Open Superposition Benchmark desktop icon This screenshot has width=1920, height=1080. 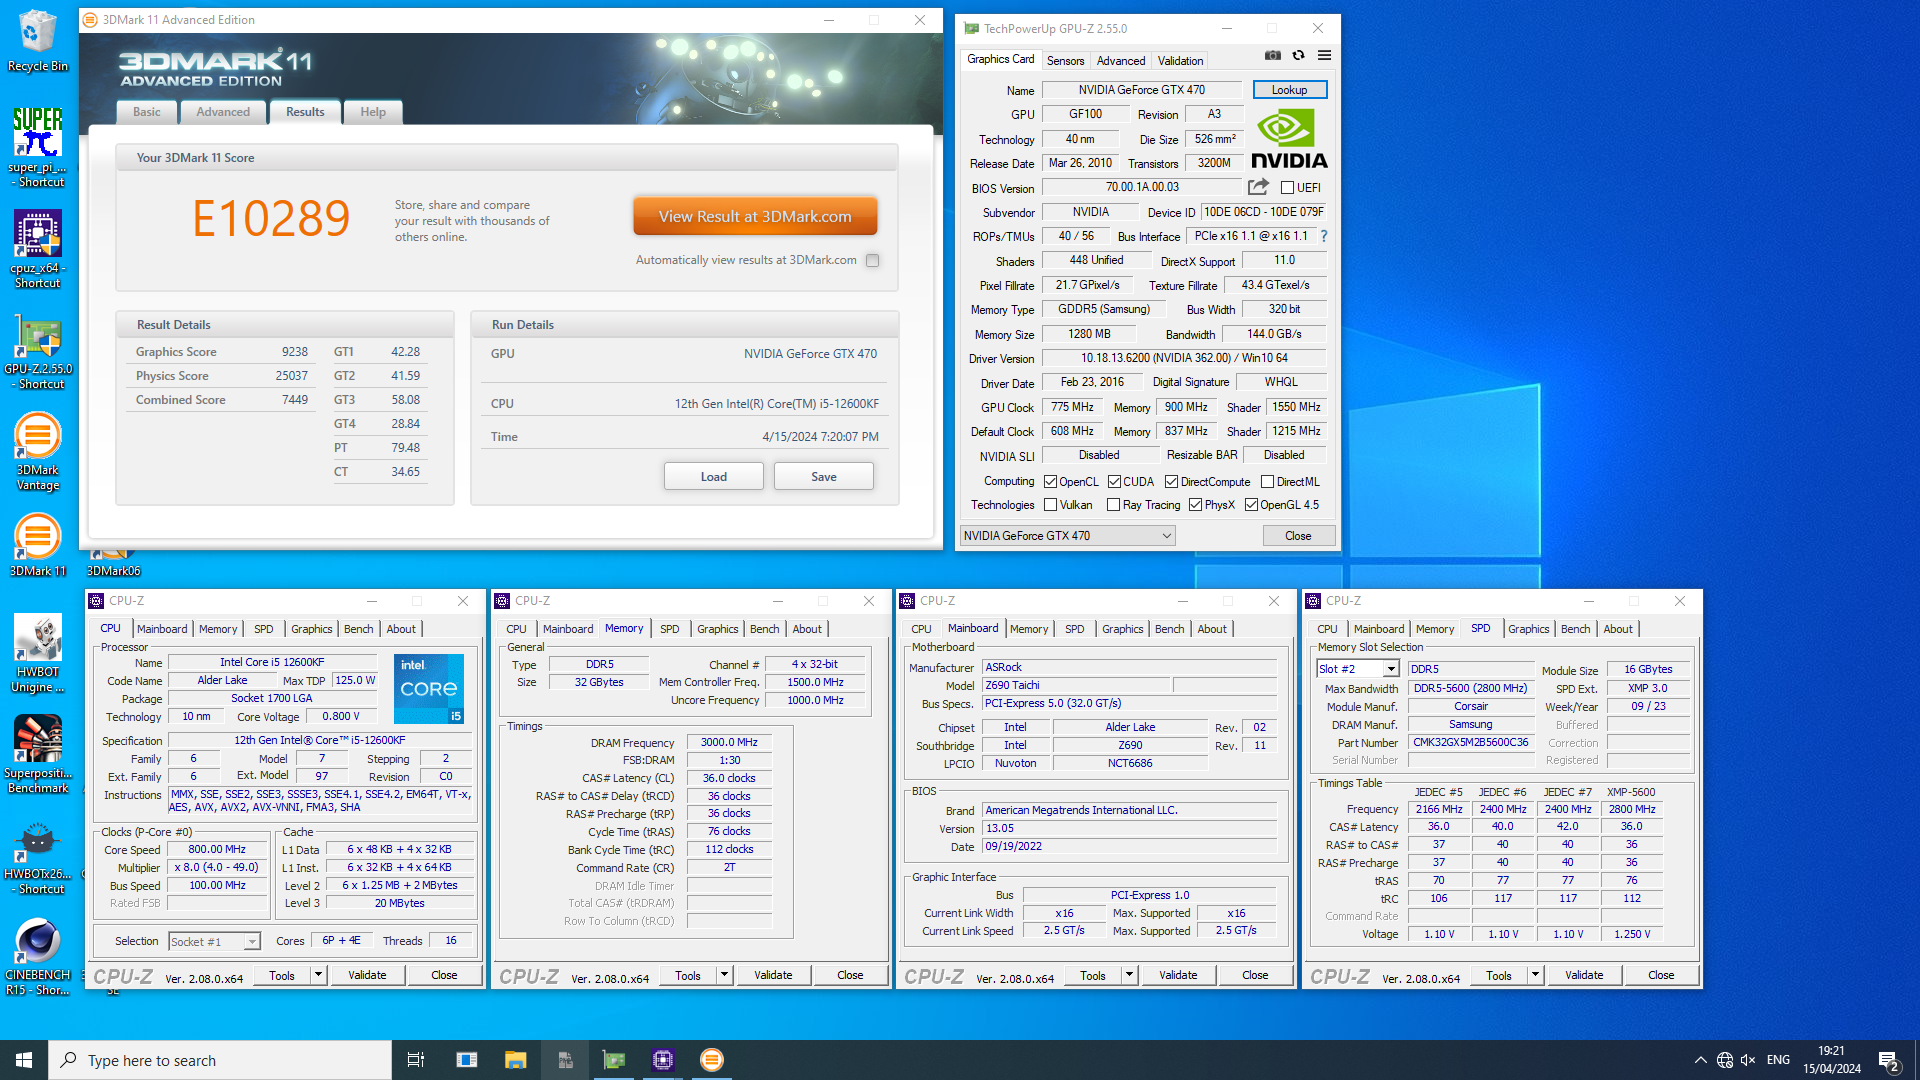pyautogui.click(x=38, y=754)
